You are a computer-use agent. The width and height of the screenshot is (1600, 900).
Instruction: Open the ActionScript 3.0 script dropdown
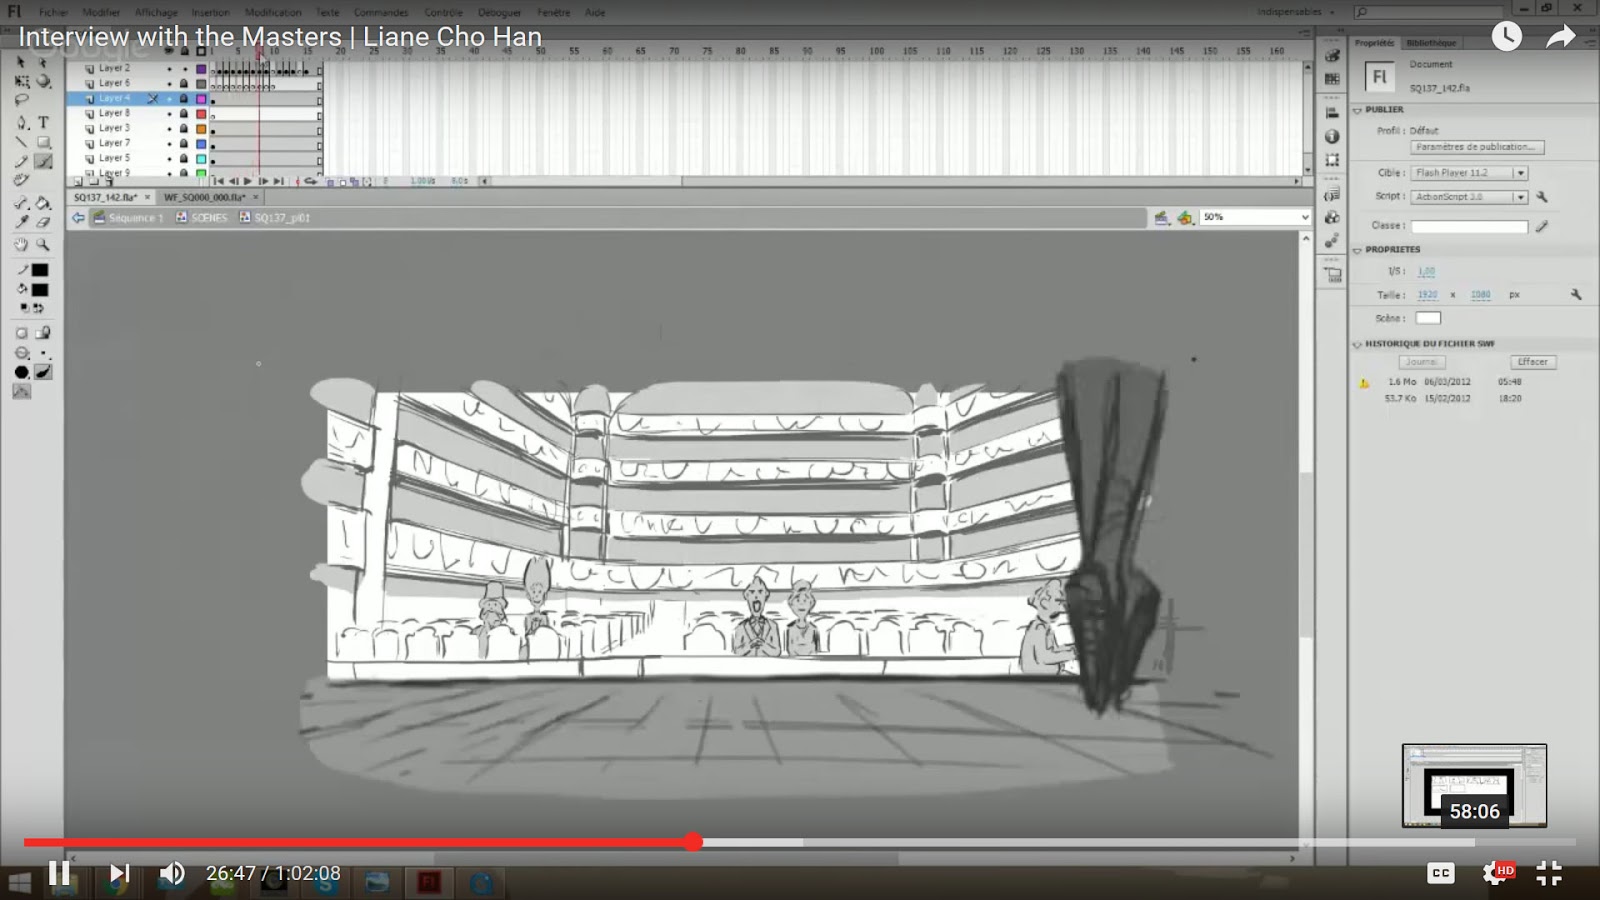click(x=1521, y=196)
